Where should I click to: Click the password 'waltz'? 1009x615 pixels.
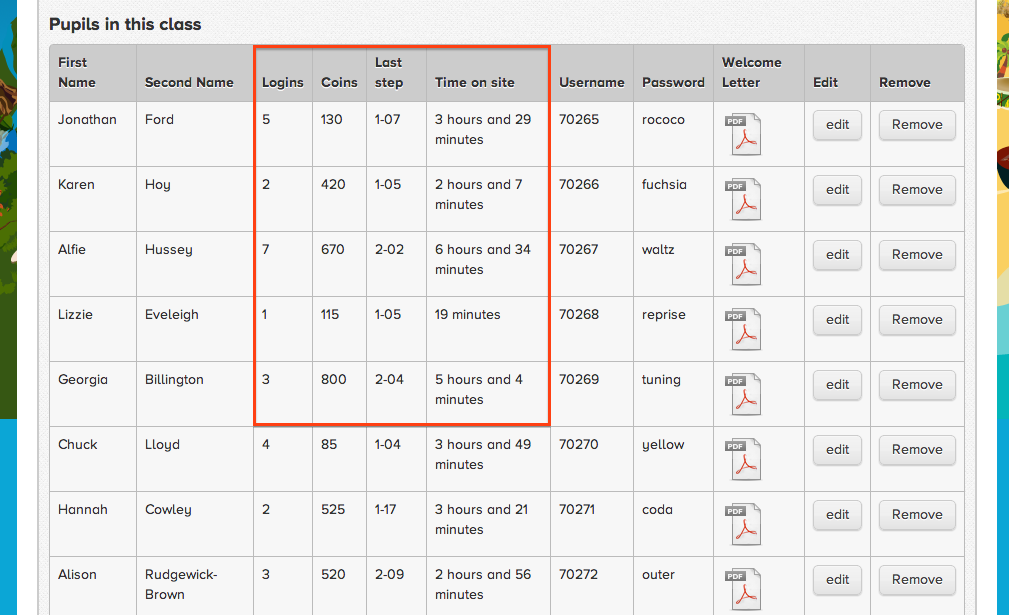pos(658,250)
